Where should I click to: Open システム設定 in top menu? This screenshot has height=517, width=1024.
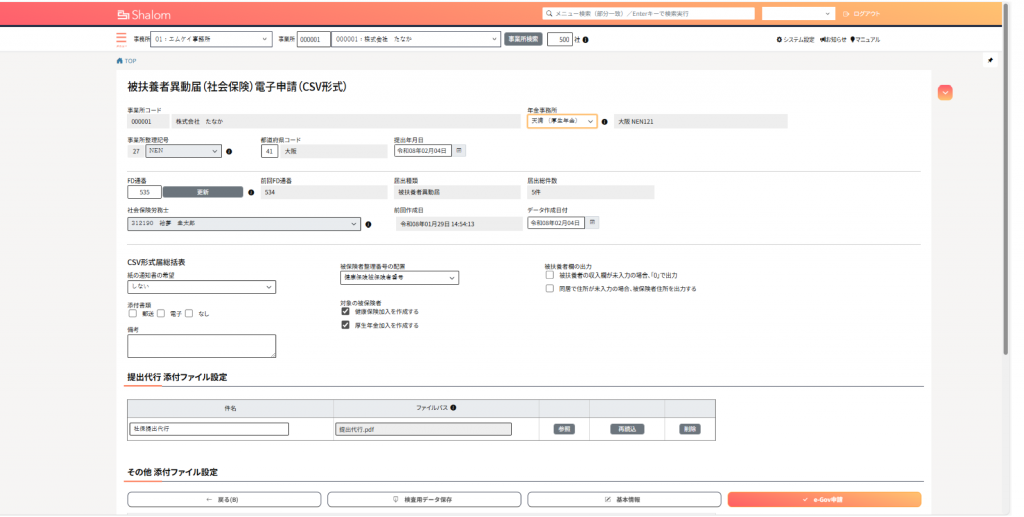[x=795, y=39]
